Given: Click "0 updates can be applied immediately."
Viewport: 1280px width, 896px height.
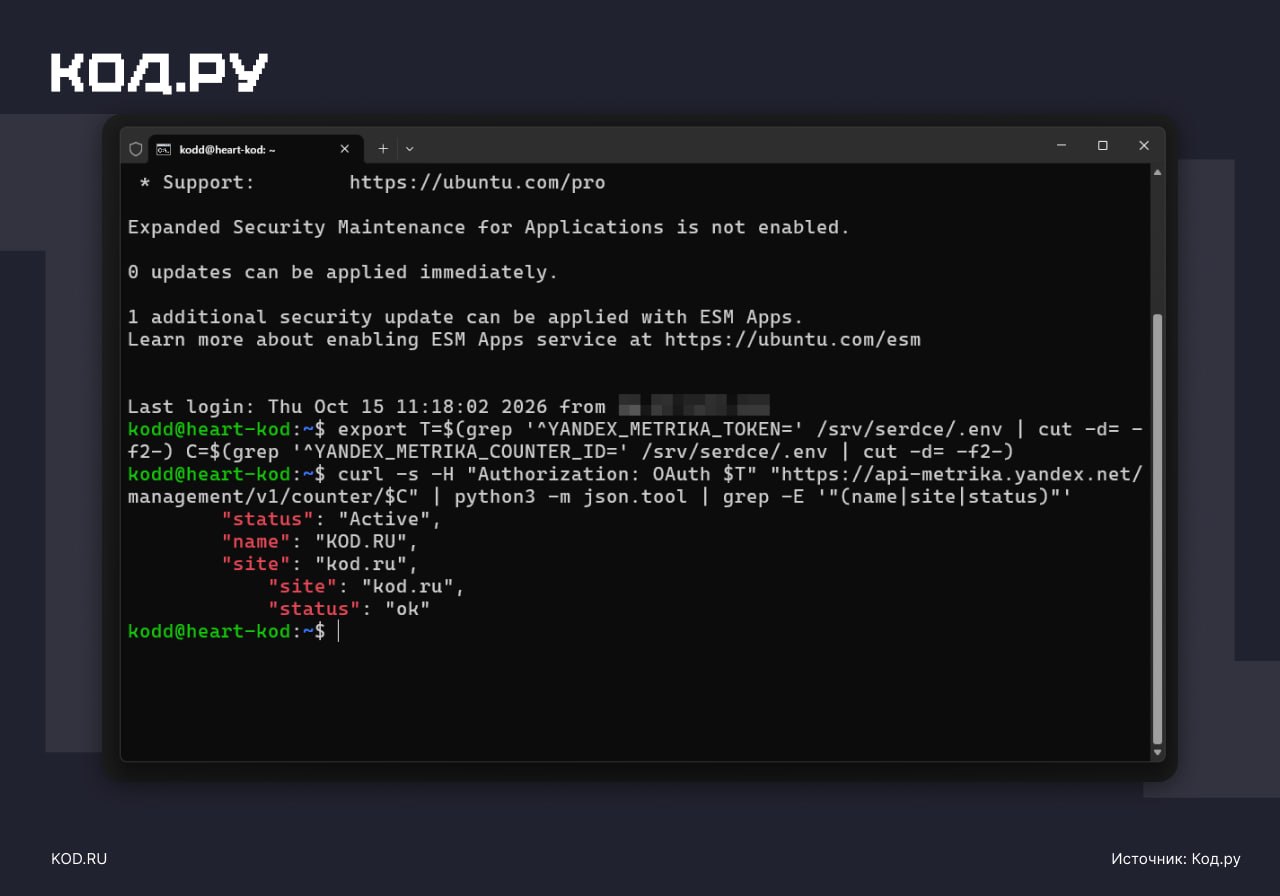Looking at the screenshot, I should tap(343, 272).
